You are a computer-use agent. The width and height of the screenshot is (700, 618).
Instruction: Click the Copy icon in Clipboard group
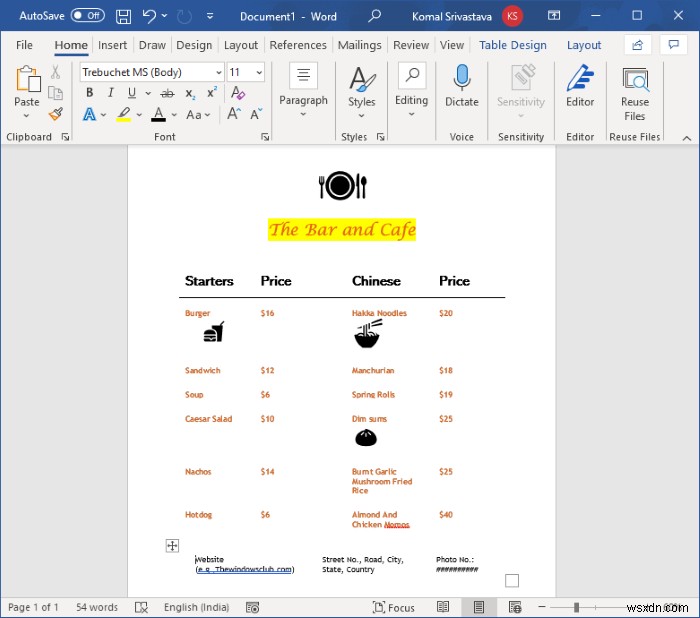coord(55,93)
